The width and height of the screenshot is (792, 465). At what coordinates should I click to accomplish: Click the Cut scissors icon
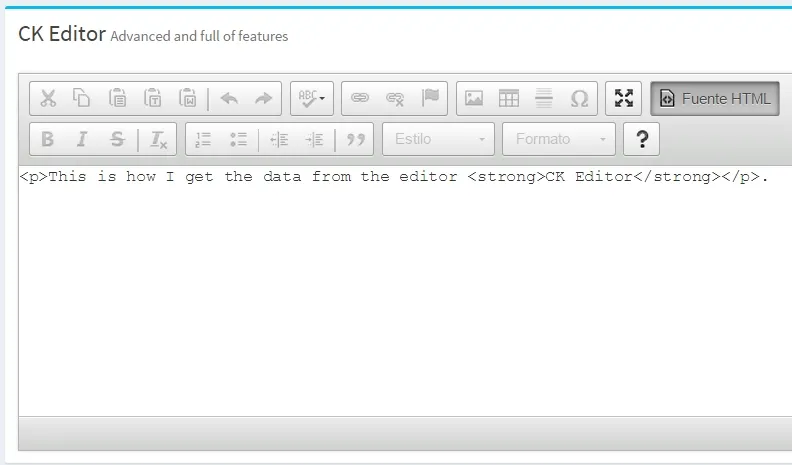pyautogui.click(x=48, y=98)
